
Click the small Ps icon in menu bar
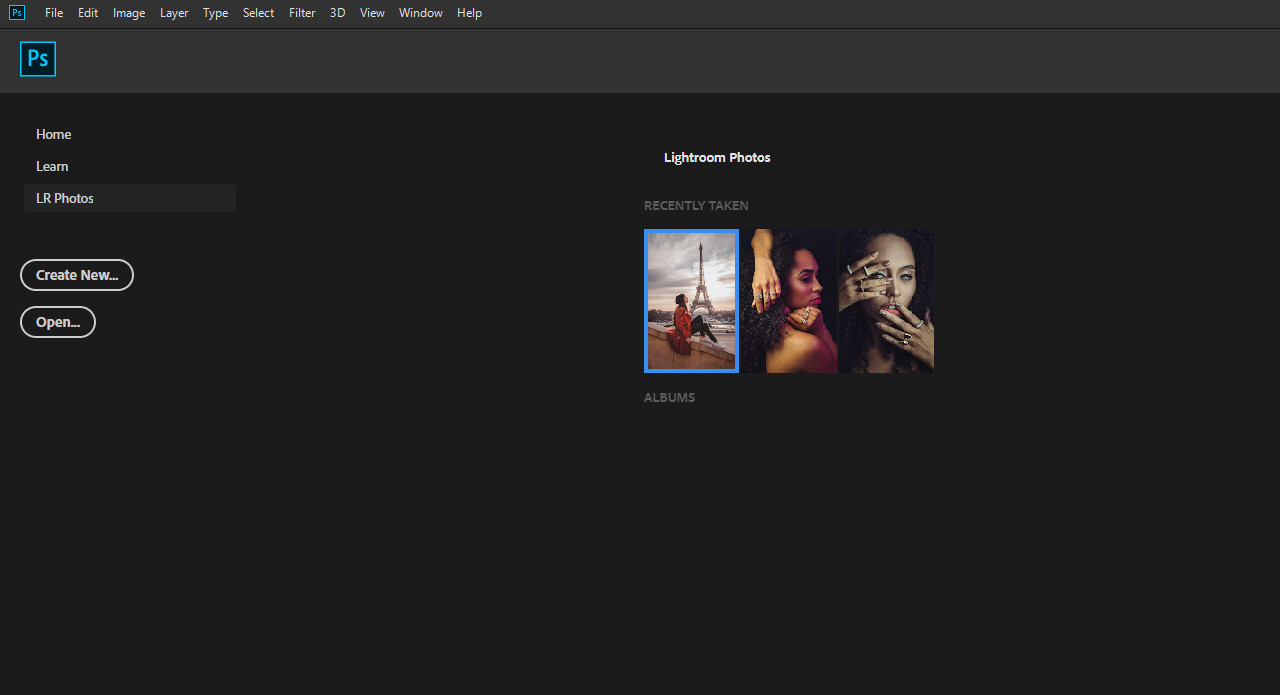tap(17, 13)
